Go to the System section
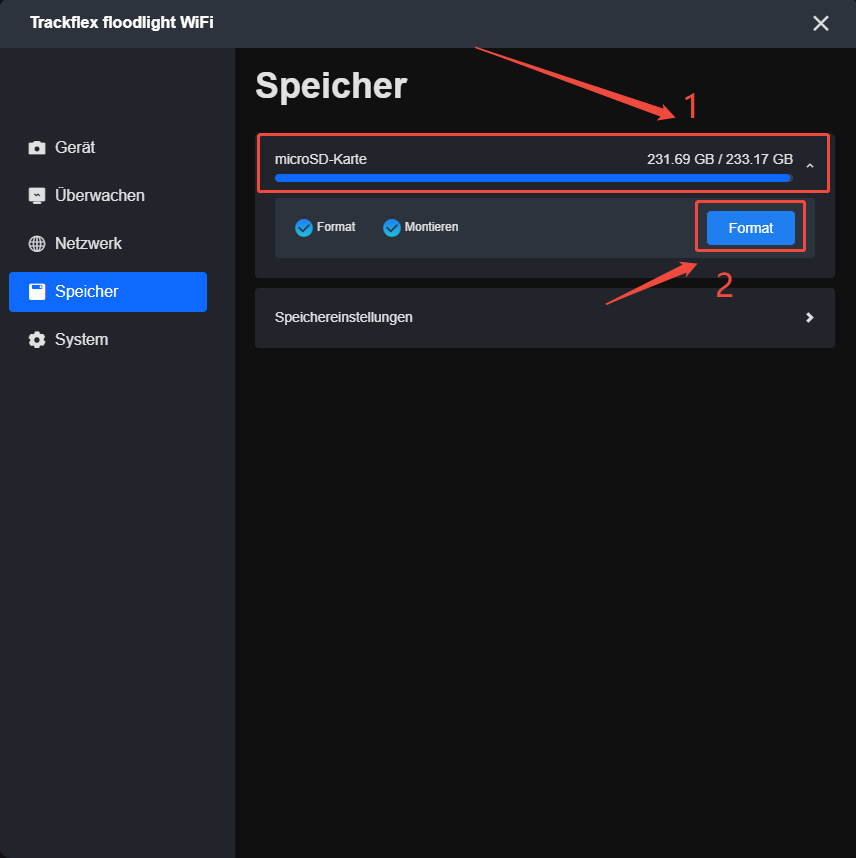Screen dimensions: 856x858 (x=108, y=340)
